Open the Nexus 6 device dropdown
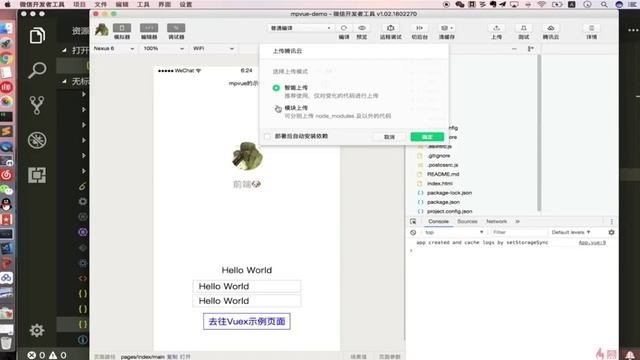 tap(113, 49)
